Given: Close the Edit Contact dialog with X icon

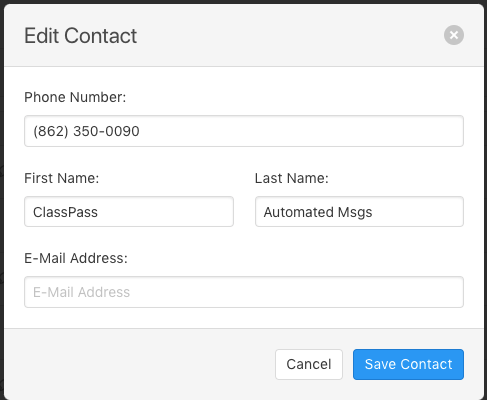Looking at the screenshot, I should (454, 35).
